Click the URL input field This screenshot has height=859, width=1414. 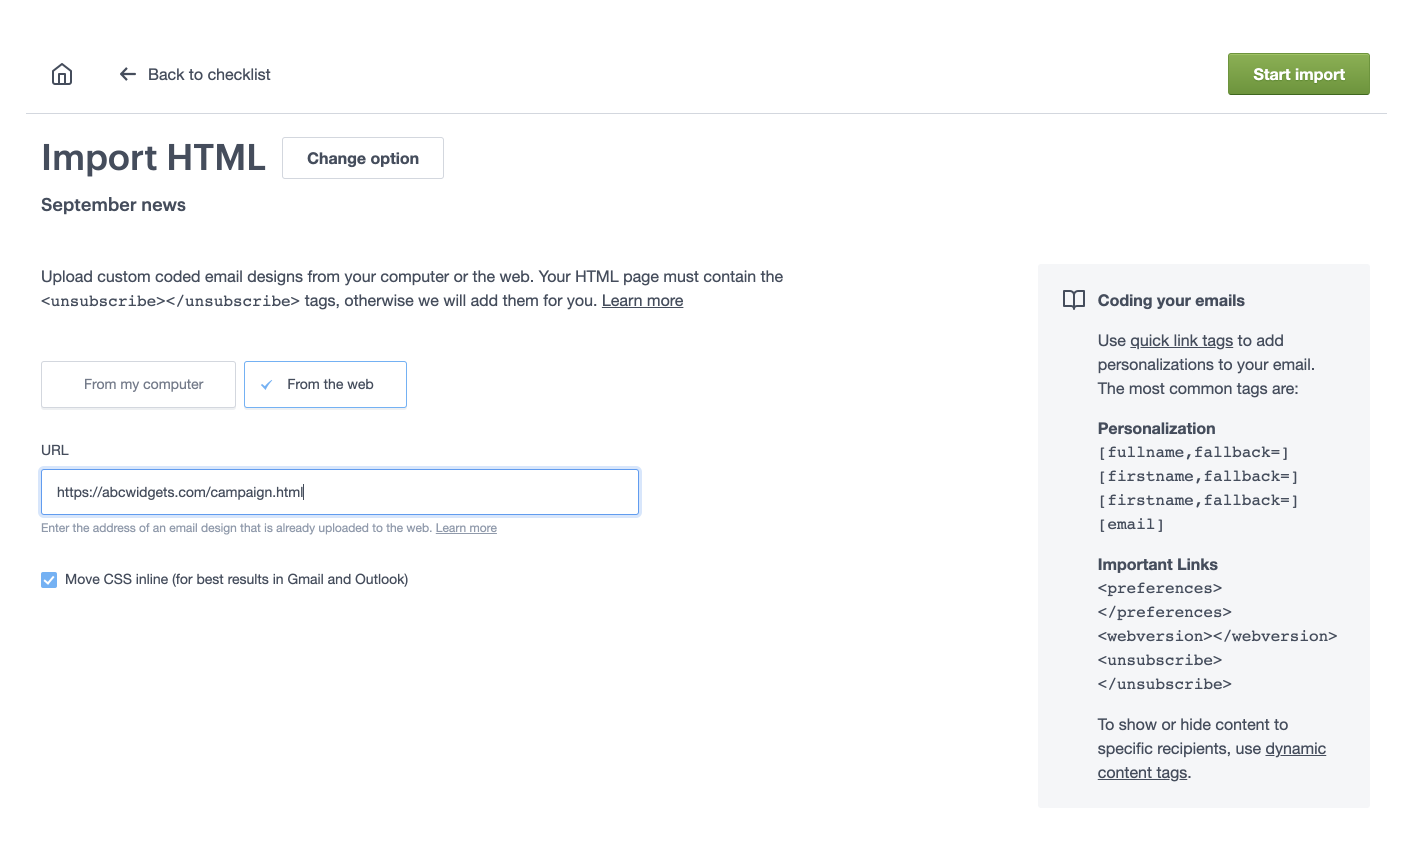tap(340, 492)
